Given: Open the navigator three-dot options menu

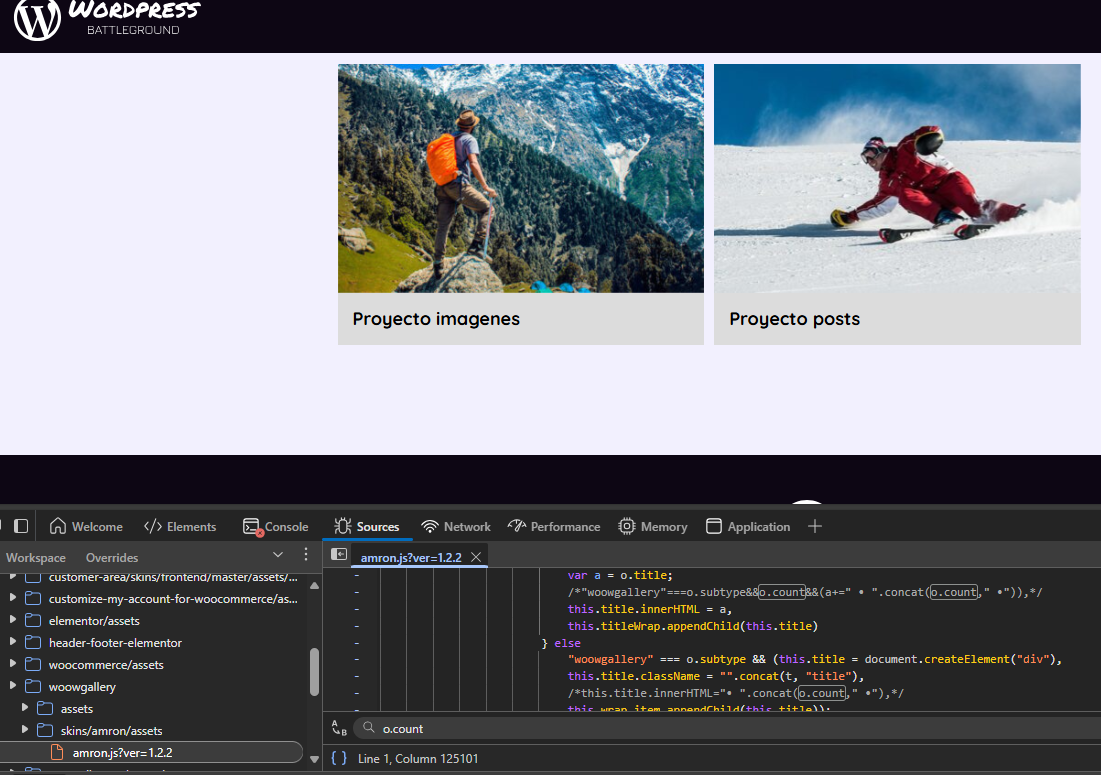Looking at the screenshot, I should [306, 555].
